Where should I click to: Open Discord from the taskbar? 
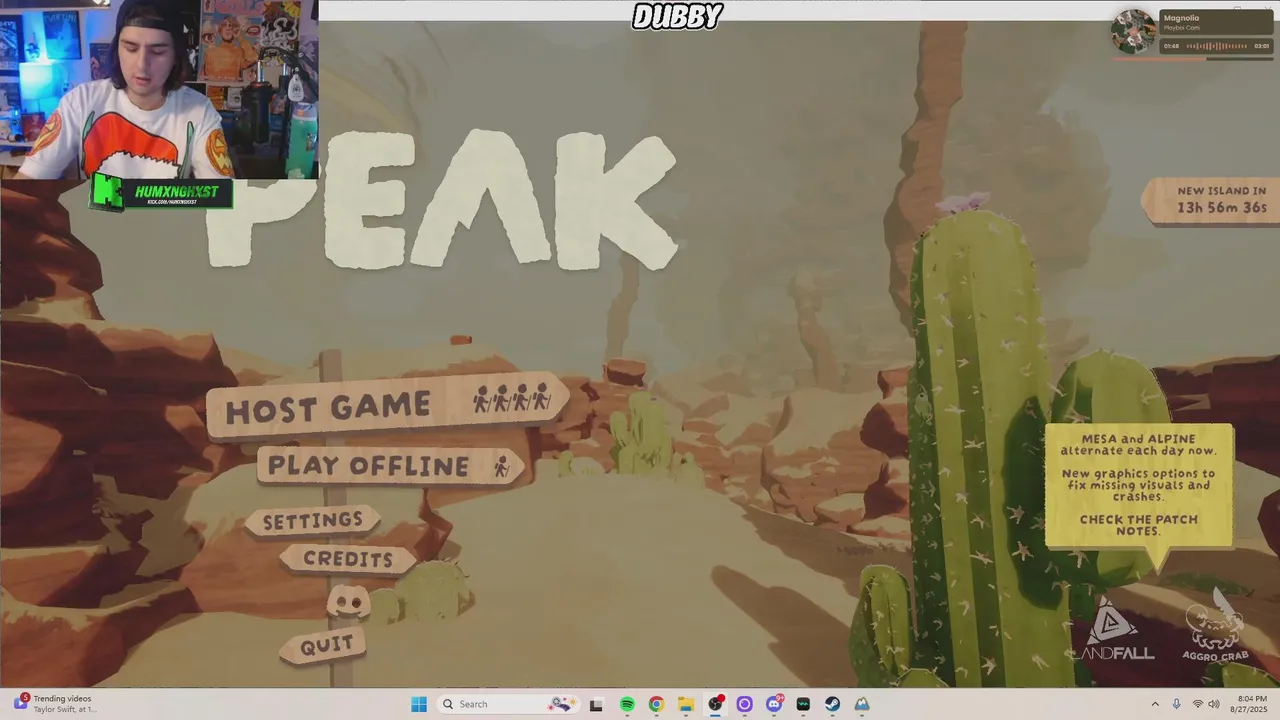774,704
